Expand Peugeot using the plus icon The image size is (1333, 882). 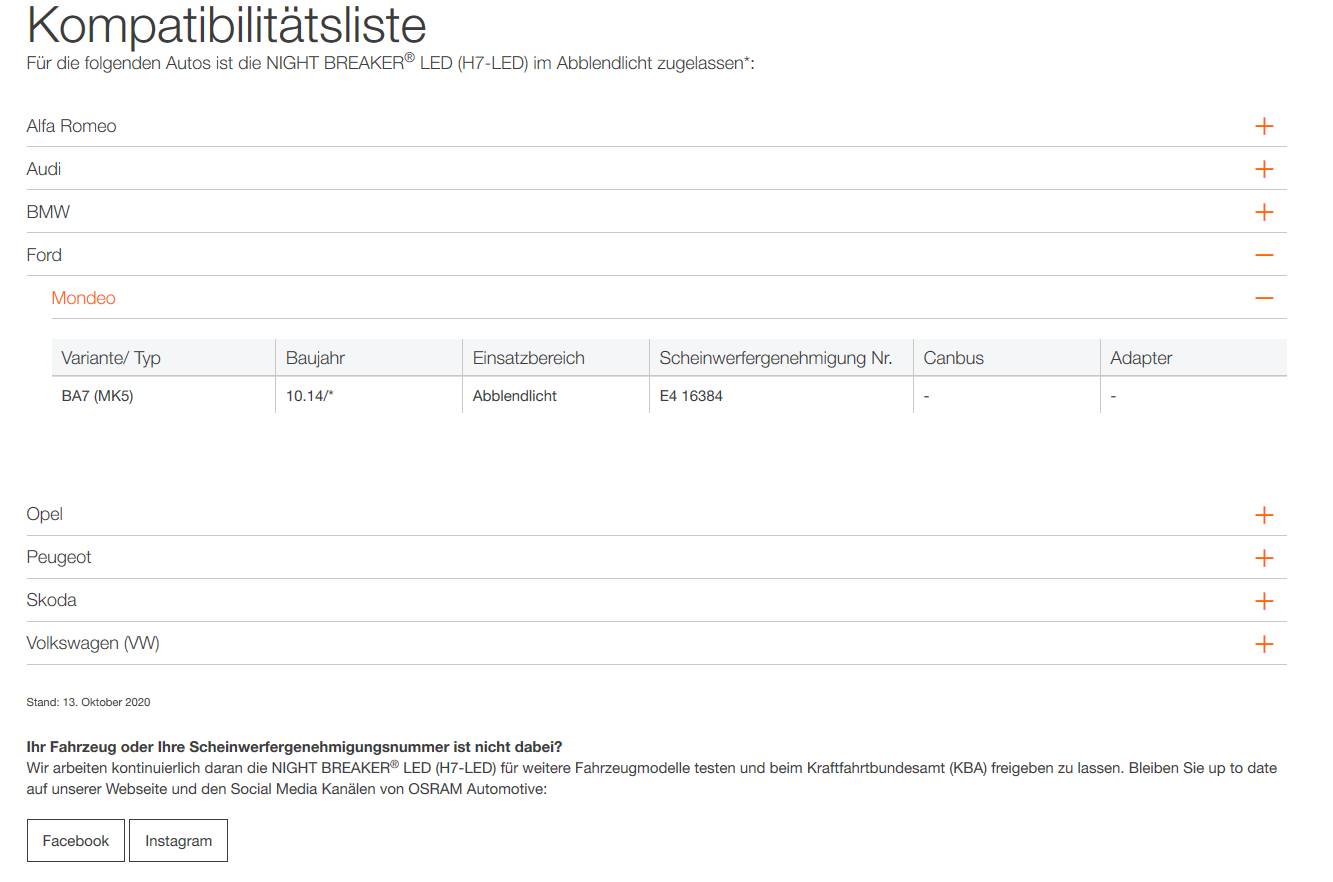1264,558
